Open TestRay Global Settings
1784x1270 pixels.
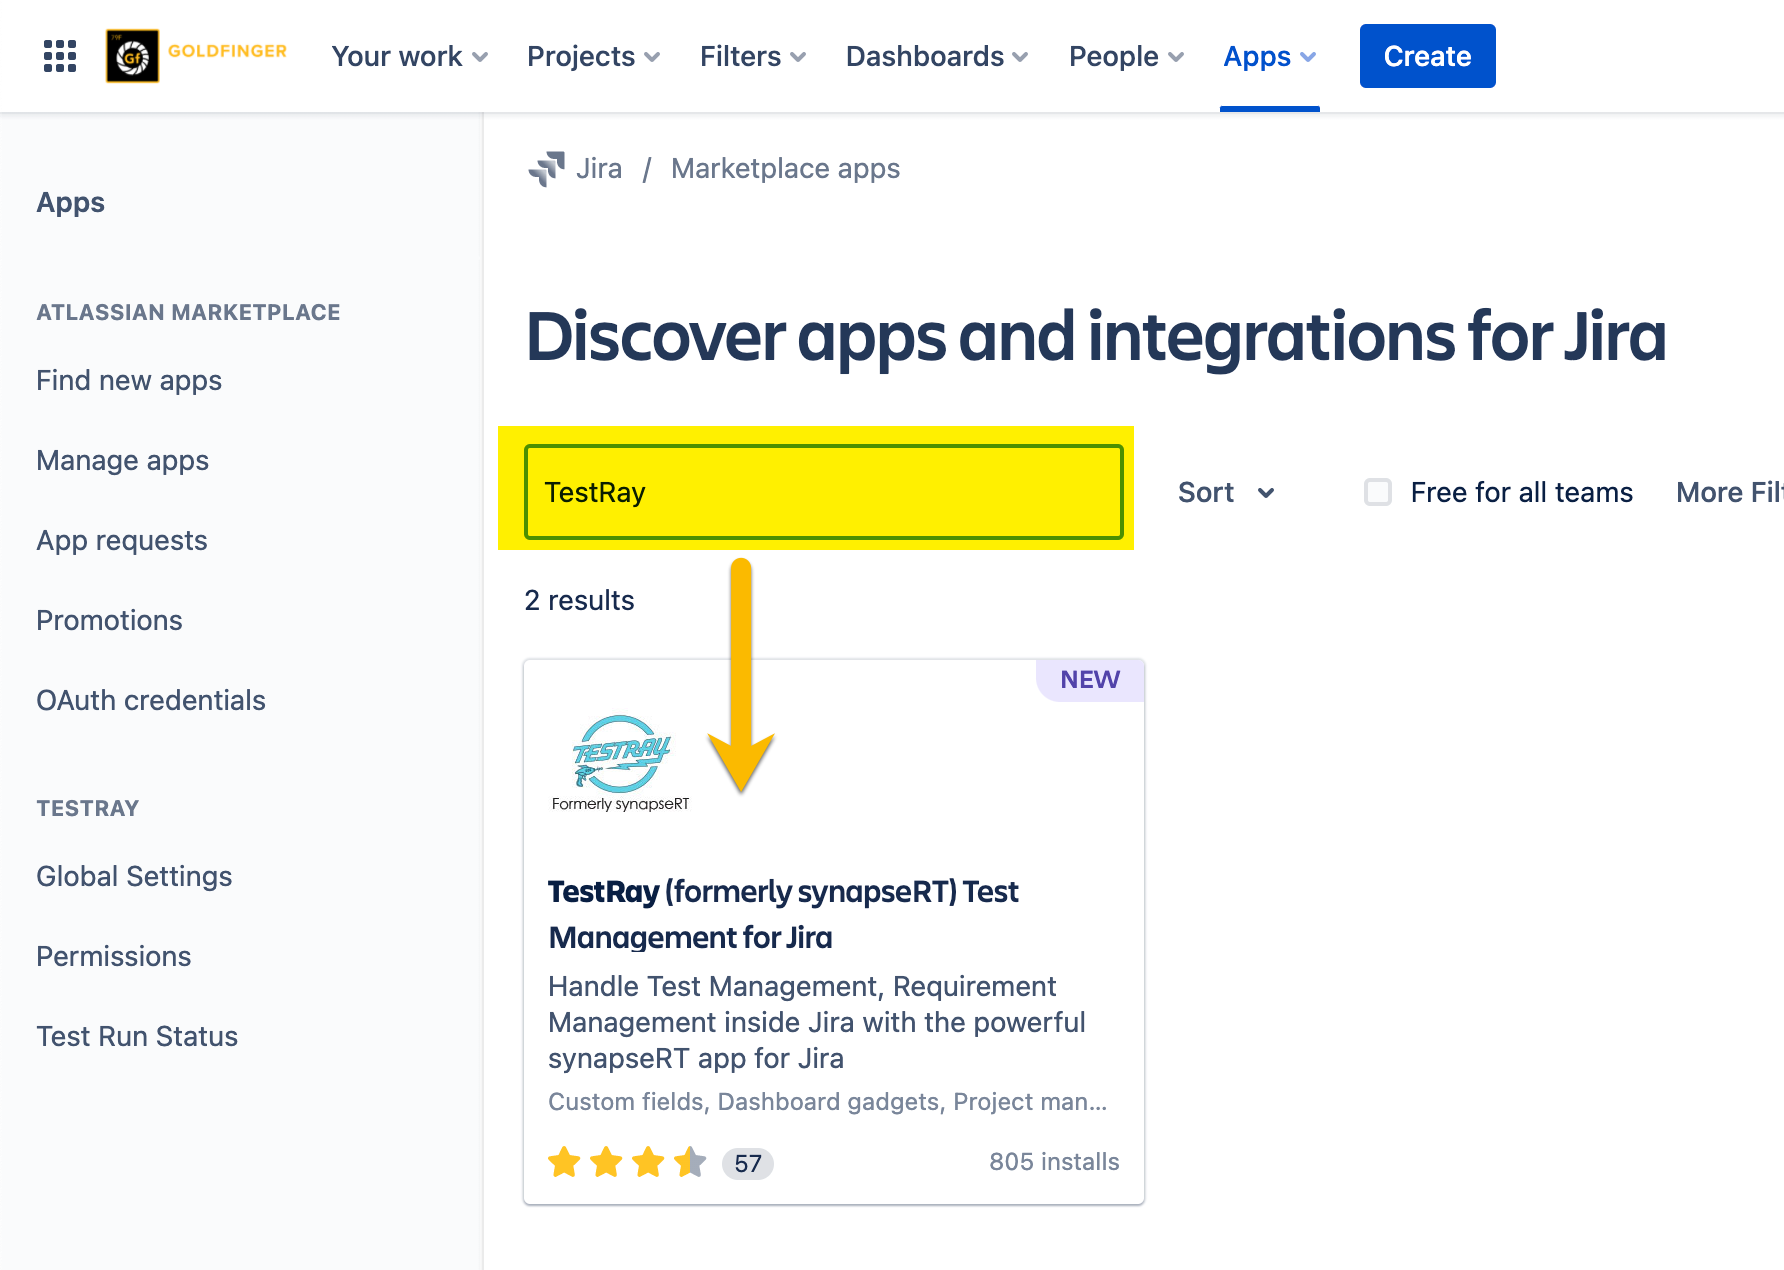click(x=134, y=876)
